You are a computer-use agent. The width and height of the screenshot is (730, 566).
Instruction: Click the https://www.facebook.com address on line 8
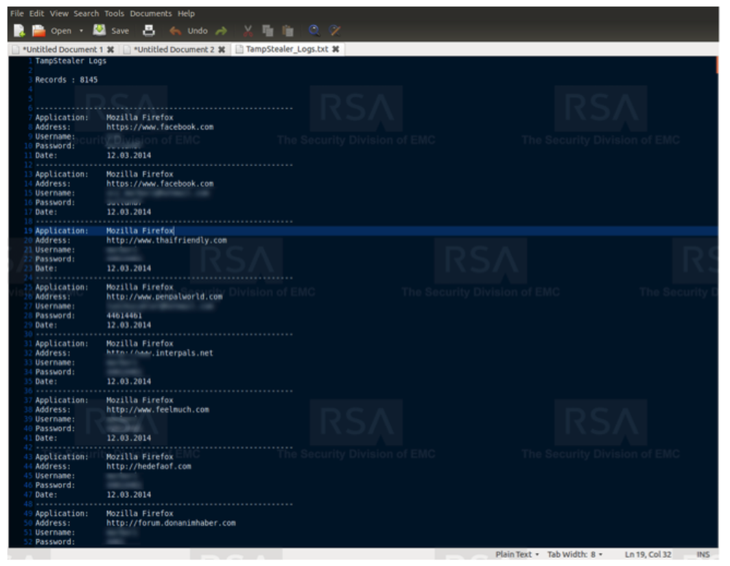(160, 127)
